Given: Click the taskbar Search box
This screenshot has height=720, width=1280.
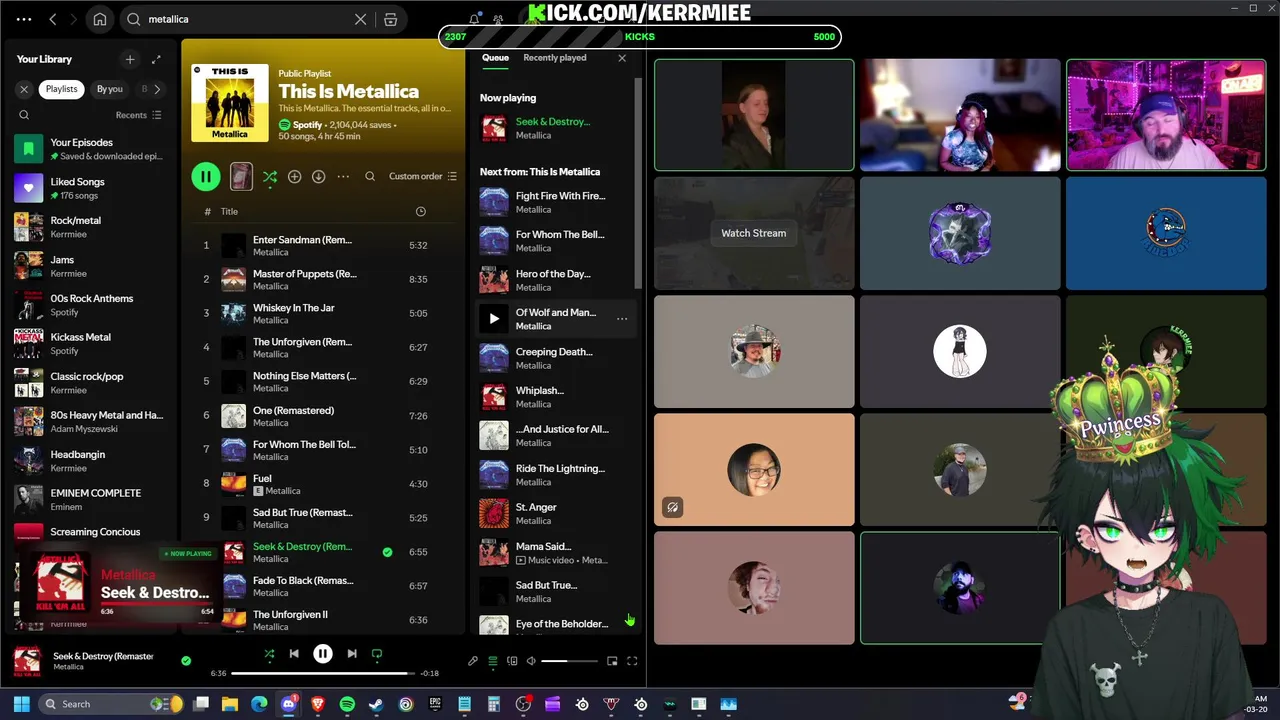Looking at the screenshot, I should (x=112, y=704).
